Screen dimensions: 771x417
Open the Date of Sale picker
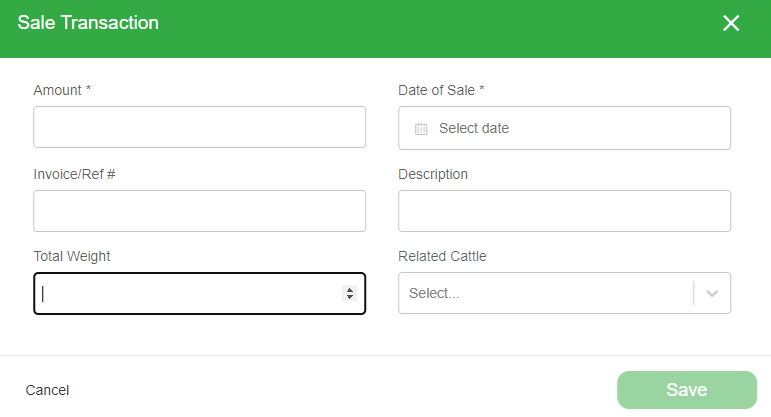pos(564,128)
